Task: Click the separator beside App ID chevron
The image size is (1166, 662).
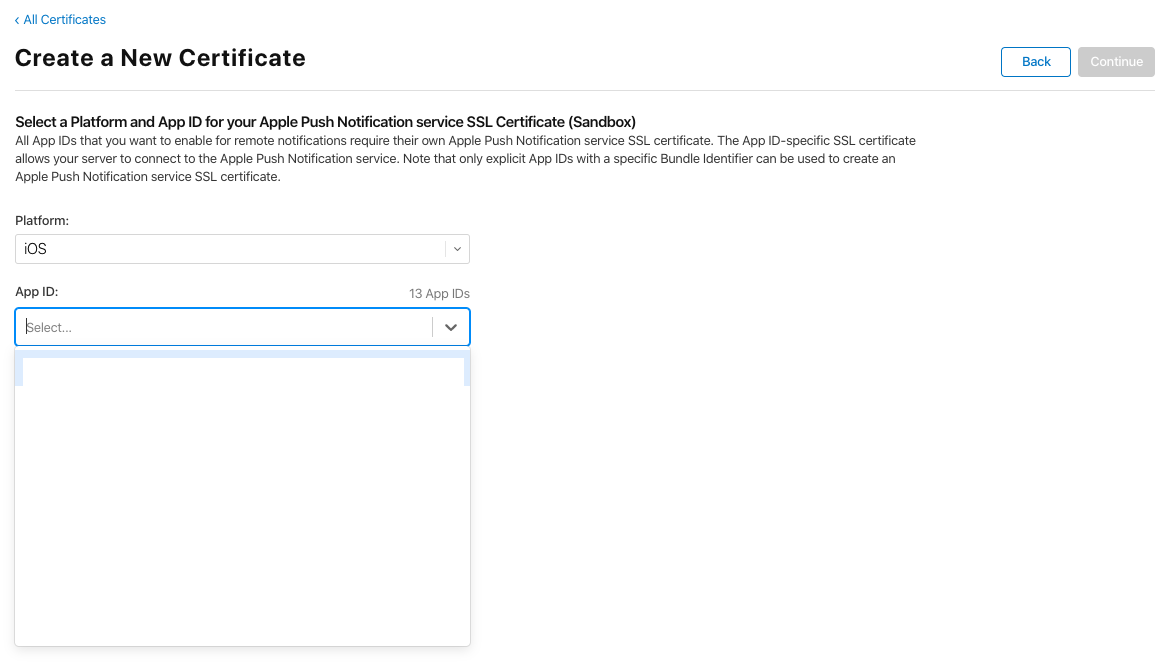Action: [432, 327]
